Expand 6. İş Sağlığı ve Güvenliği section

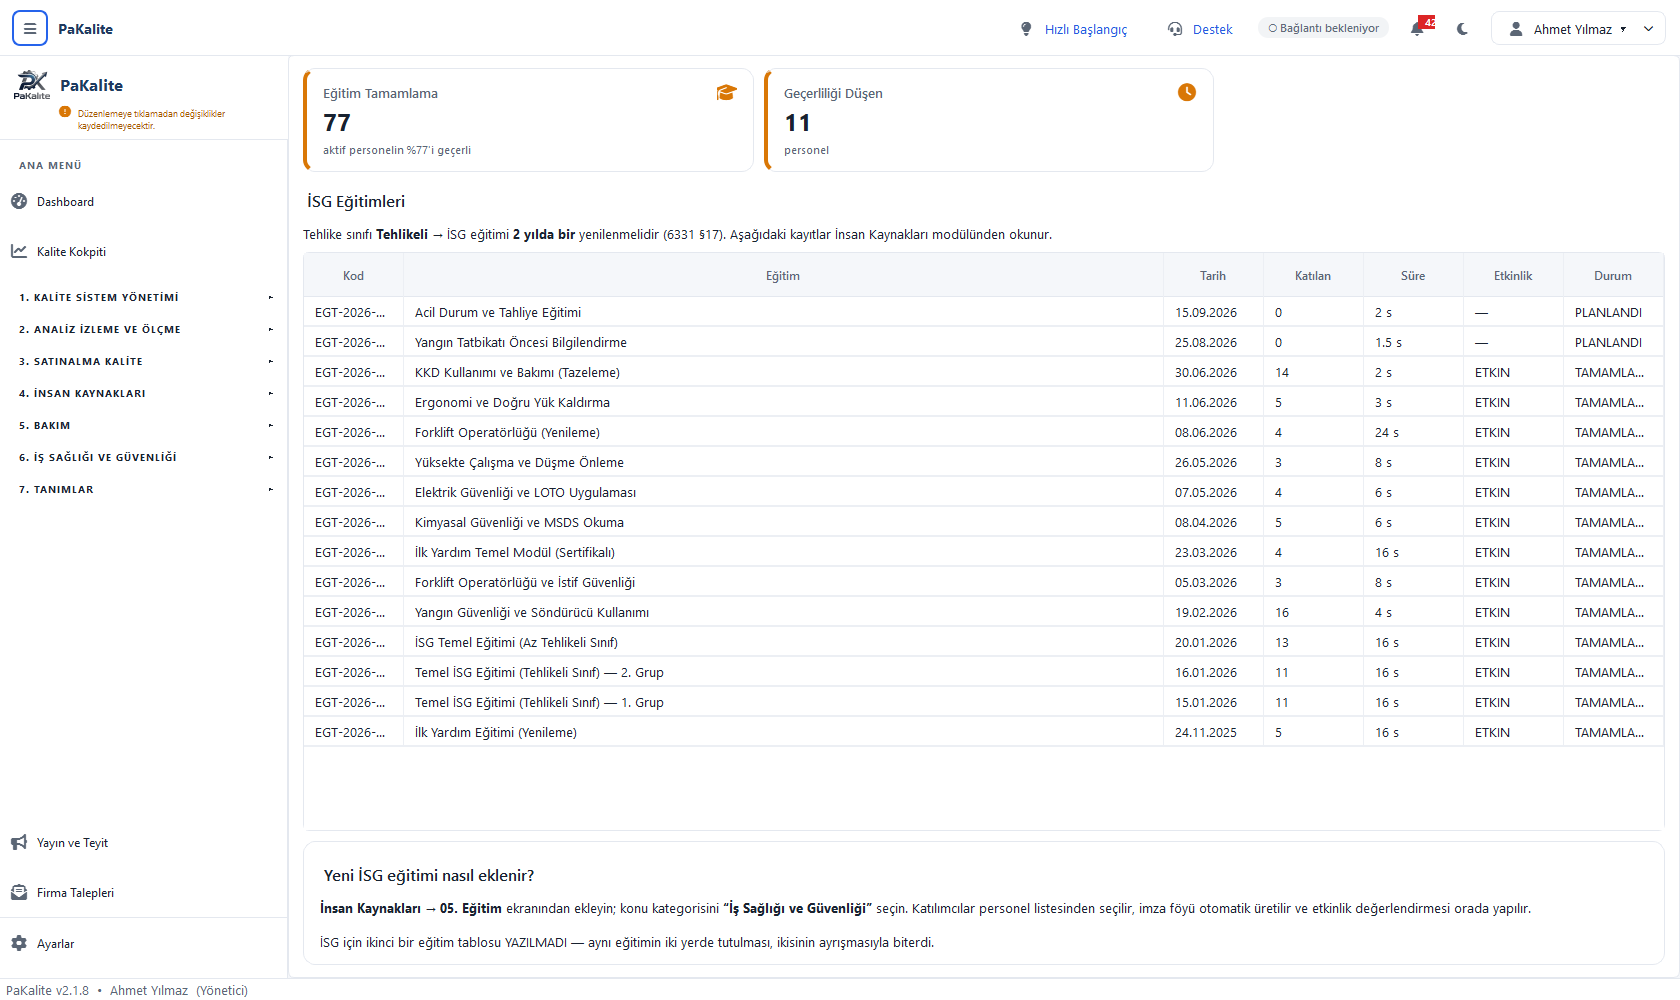(144, 457)
